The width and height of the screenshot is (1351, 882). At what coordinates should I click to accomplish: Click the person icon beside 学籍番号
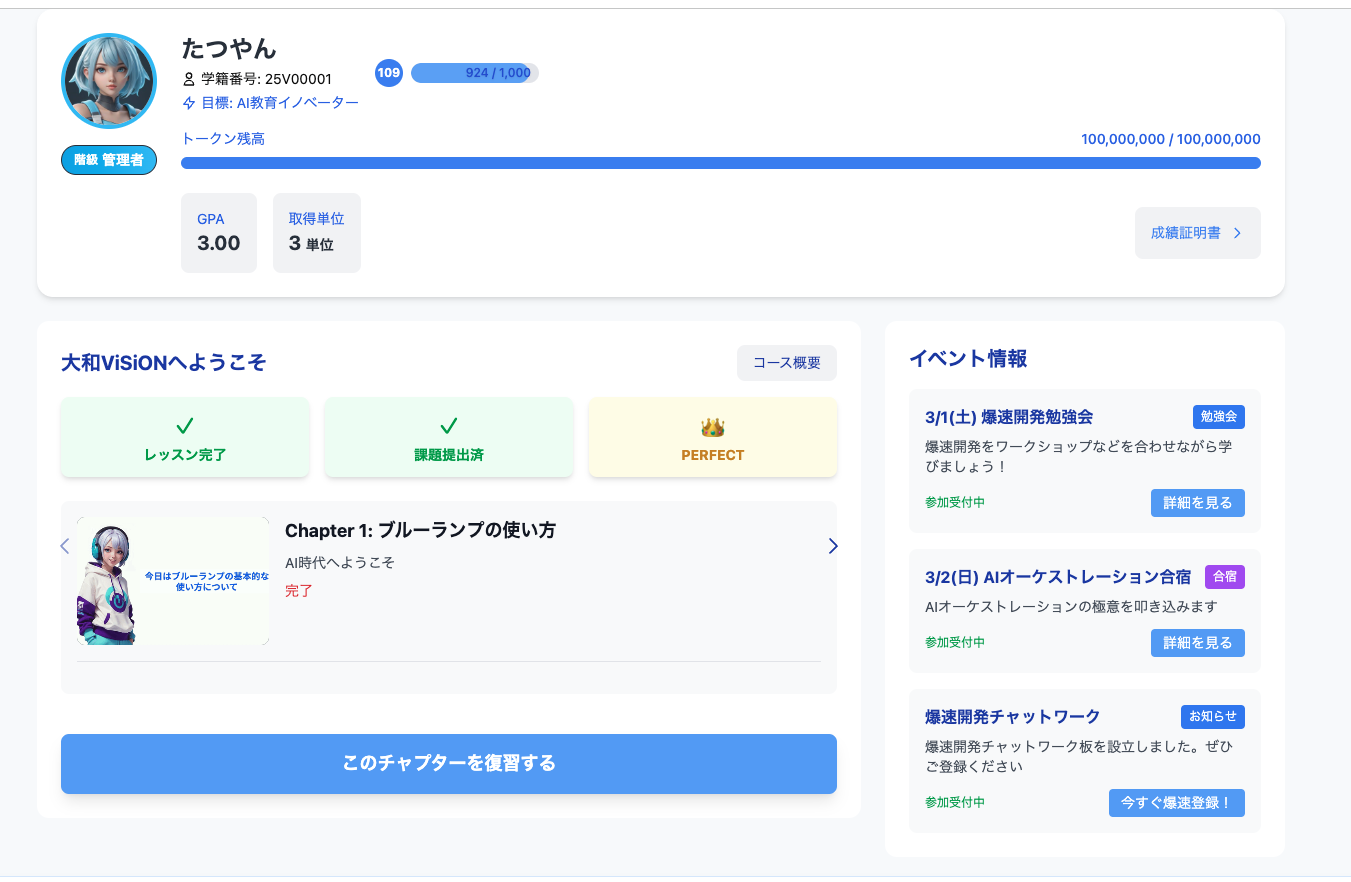pyautogui.click(x=189, y=79)
